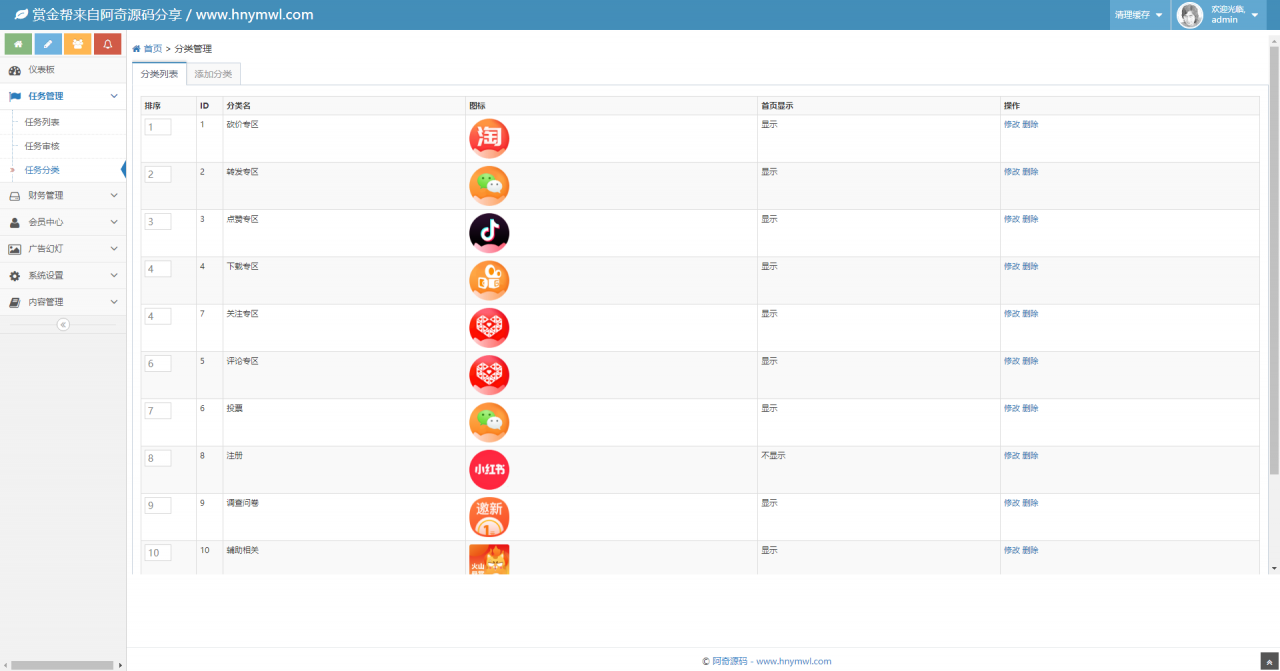Screen dimensions: 1280x671
Task: Click the green home shortcut button
Action: coord(18,44)
